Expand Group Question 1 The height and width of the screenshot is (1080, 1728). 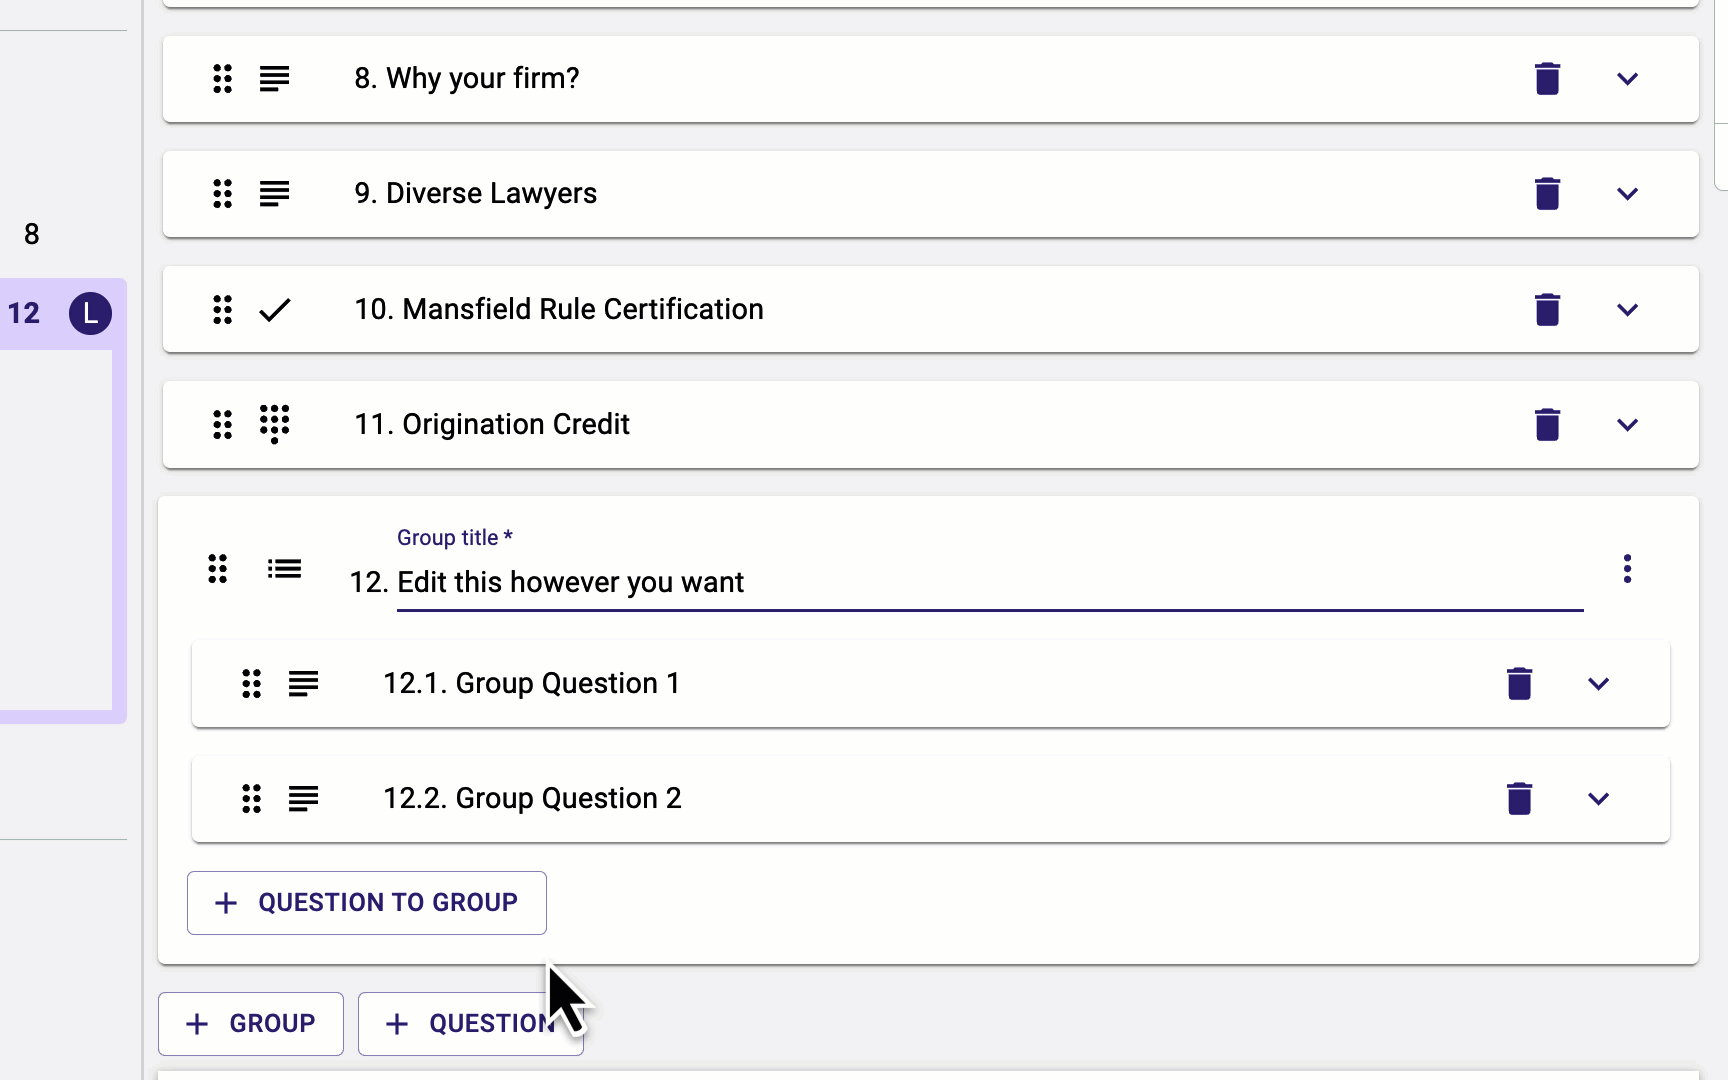click(1598, 684)
